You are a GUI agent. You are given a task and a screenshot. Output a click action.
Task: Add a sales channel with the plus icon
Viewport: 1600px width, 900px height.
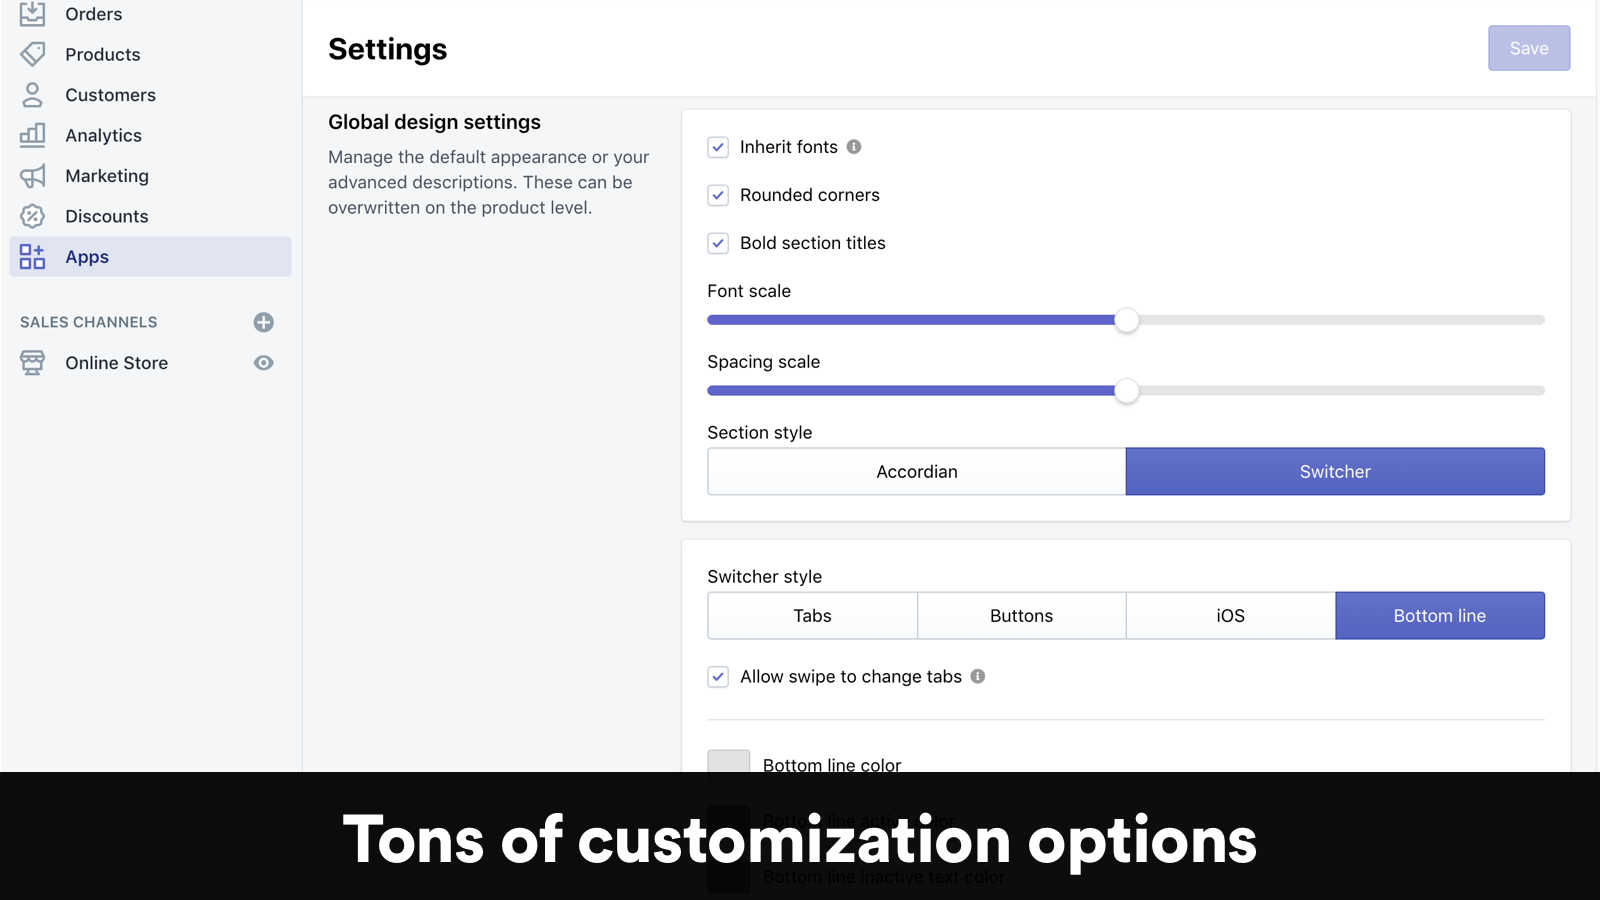click(x=263, y=322)
